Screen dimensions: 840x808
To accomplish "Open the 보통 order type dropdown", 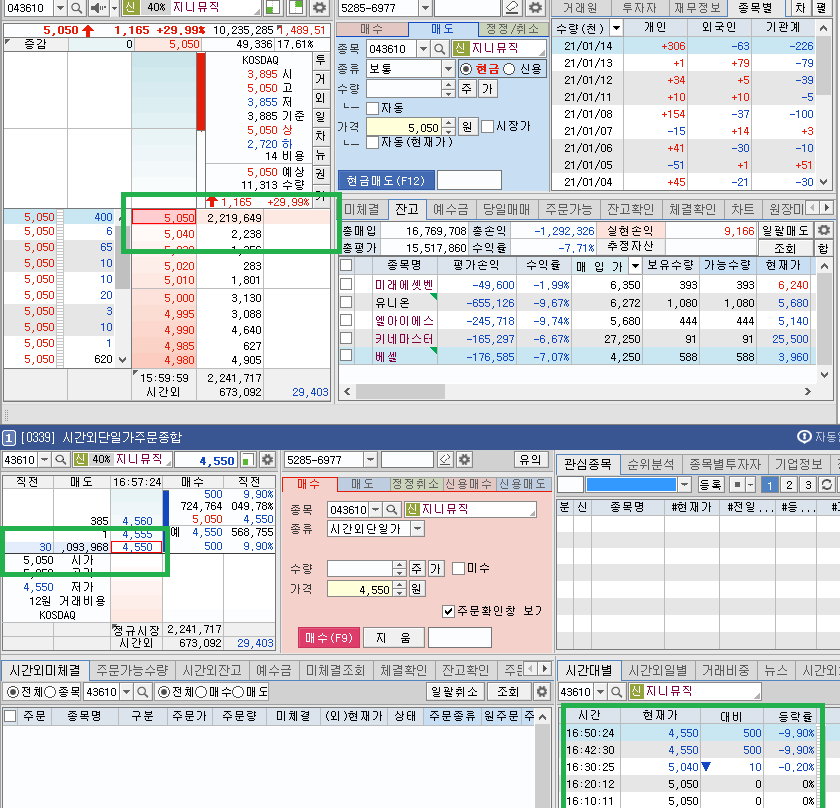I will [x=448, y=68].
